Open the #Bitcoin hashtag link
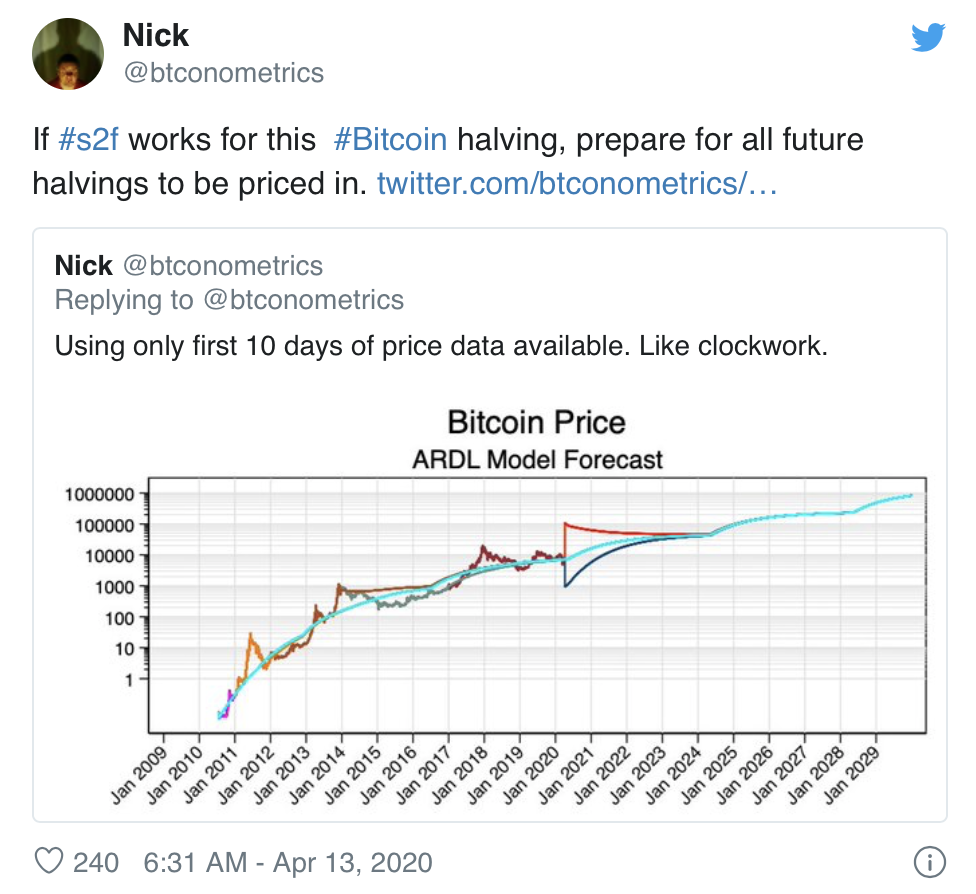 [390, 139]
